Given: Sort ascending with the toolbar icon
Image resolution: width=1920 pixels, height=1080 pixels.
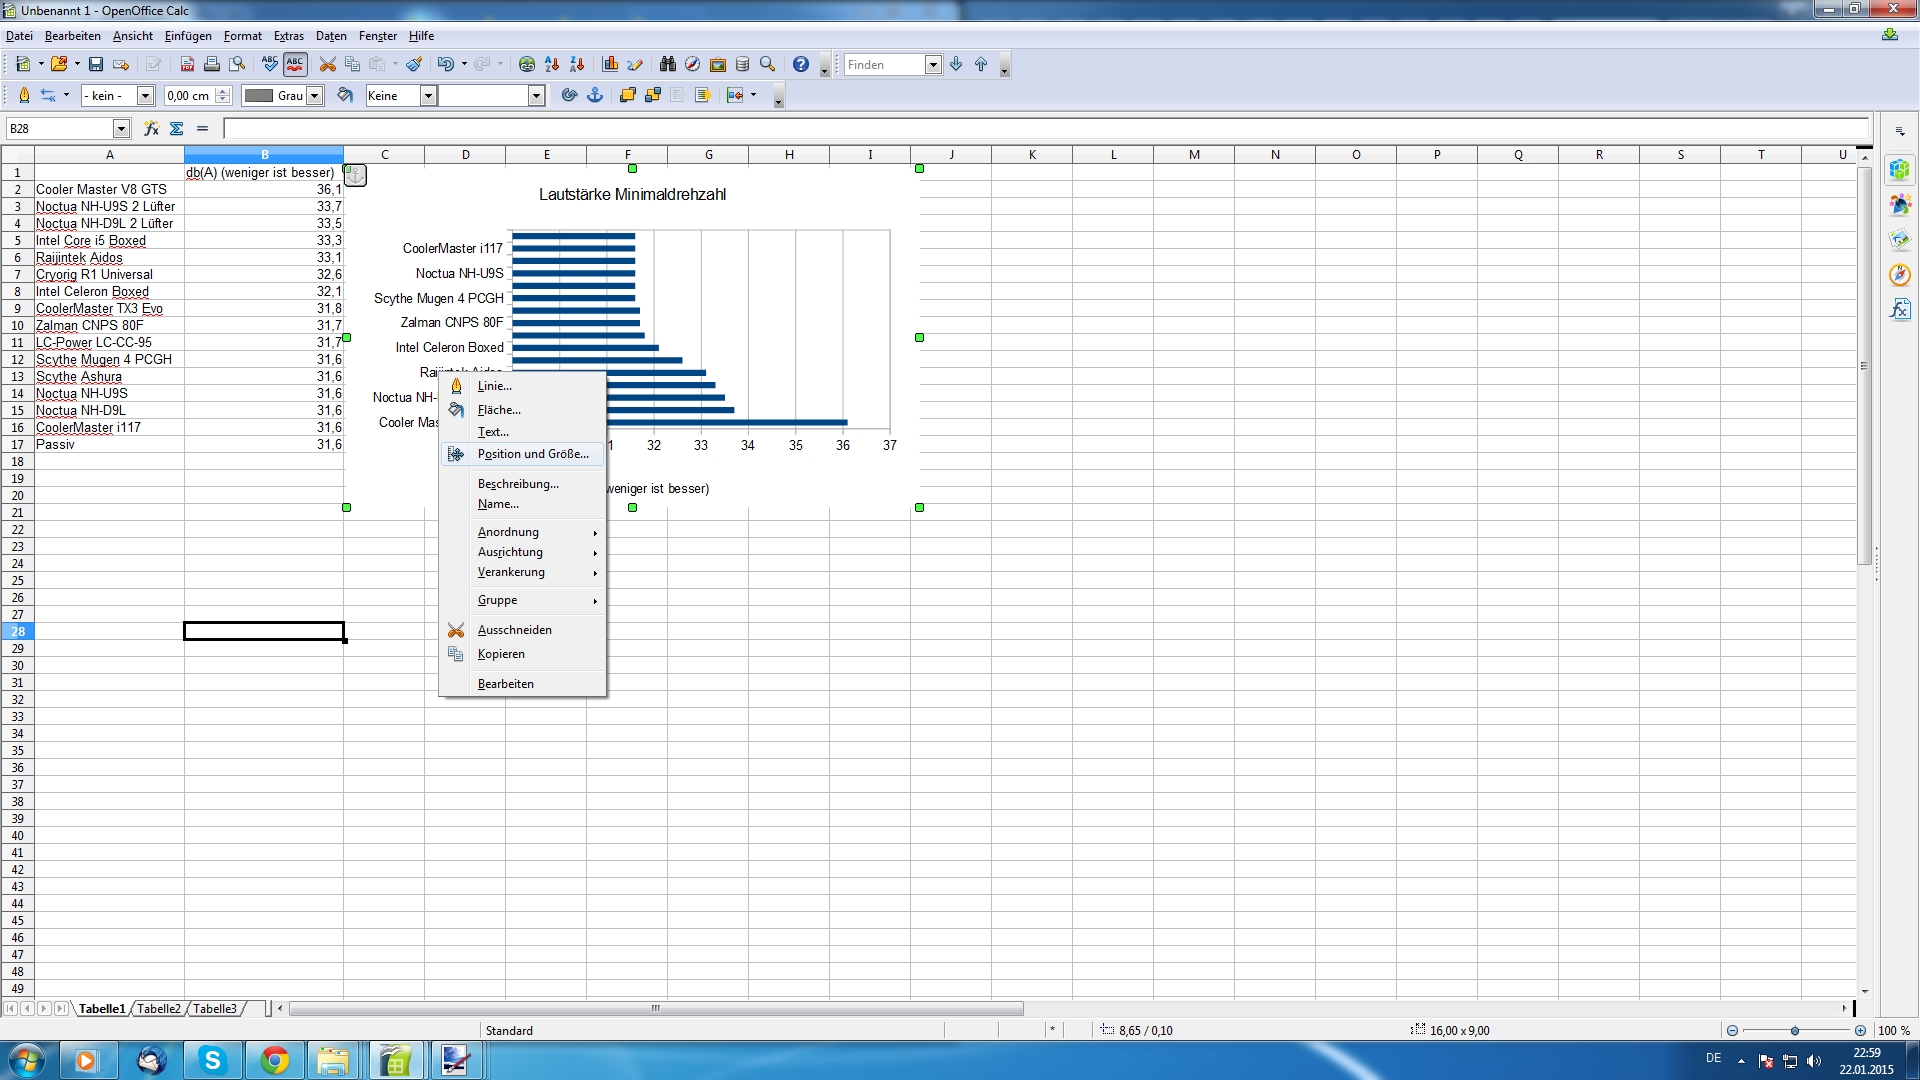Looking at the screenshot, I should (x=552, y=65).
